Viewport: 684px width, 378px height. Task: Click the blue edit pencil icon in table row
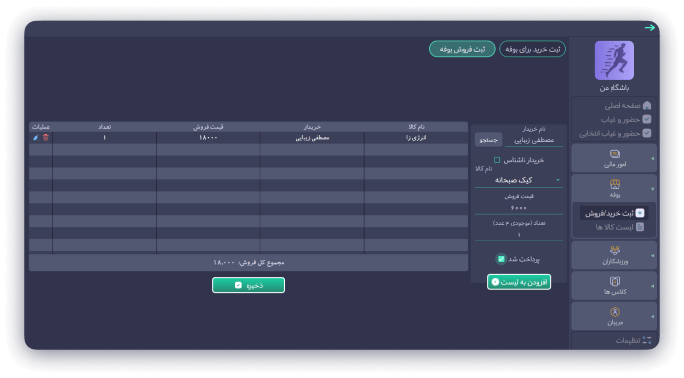click(x=36, y=138)
